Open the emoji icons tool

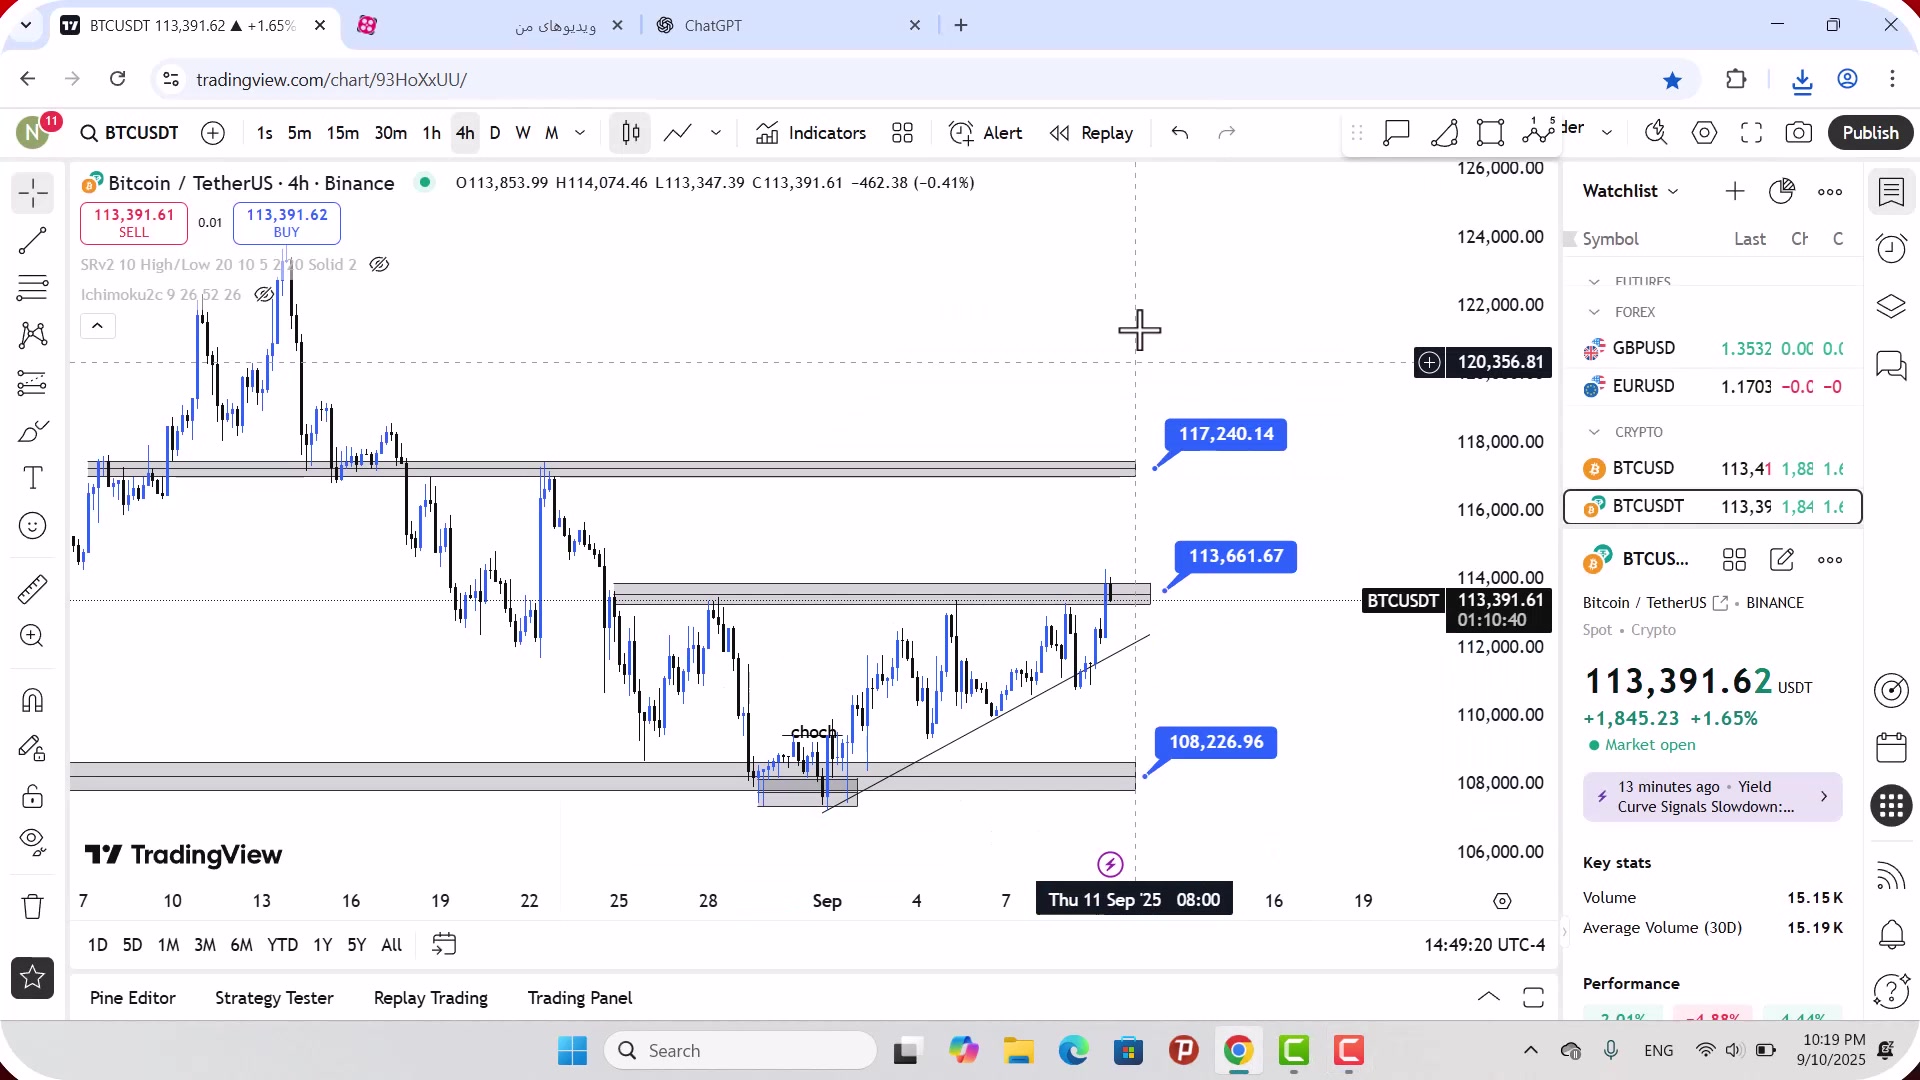tap(33, 526)
